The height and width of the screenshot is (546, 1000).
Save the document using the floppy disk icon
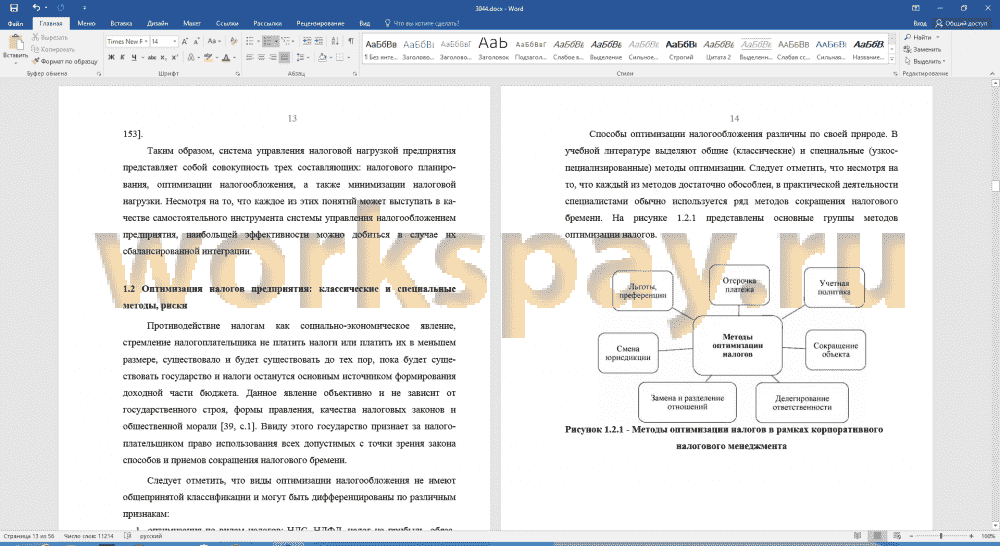(14, 8)
